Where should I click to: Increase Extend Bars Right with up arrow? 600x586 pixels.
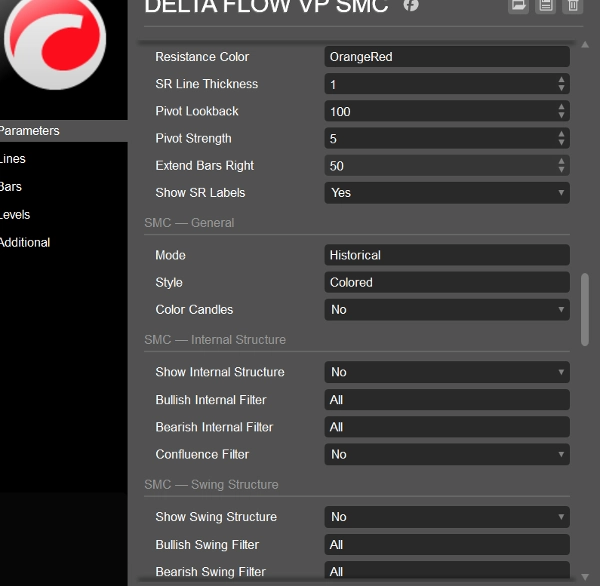(x=561, y=162)
